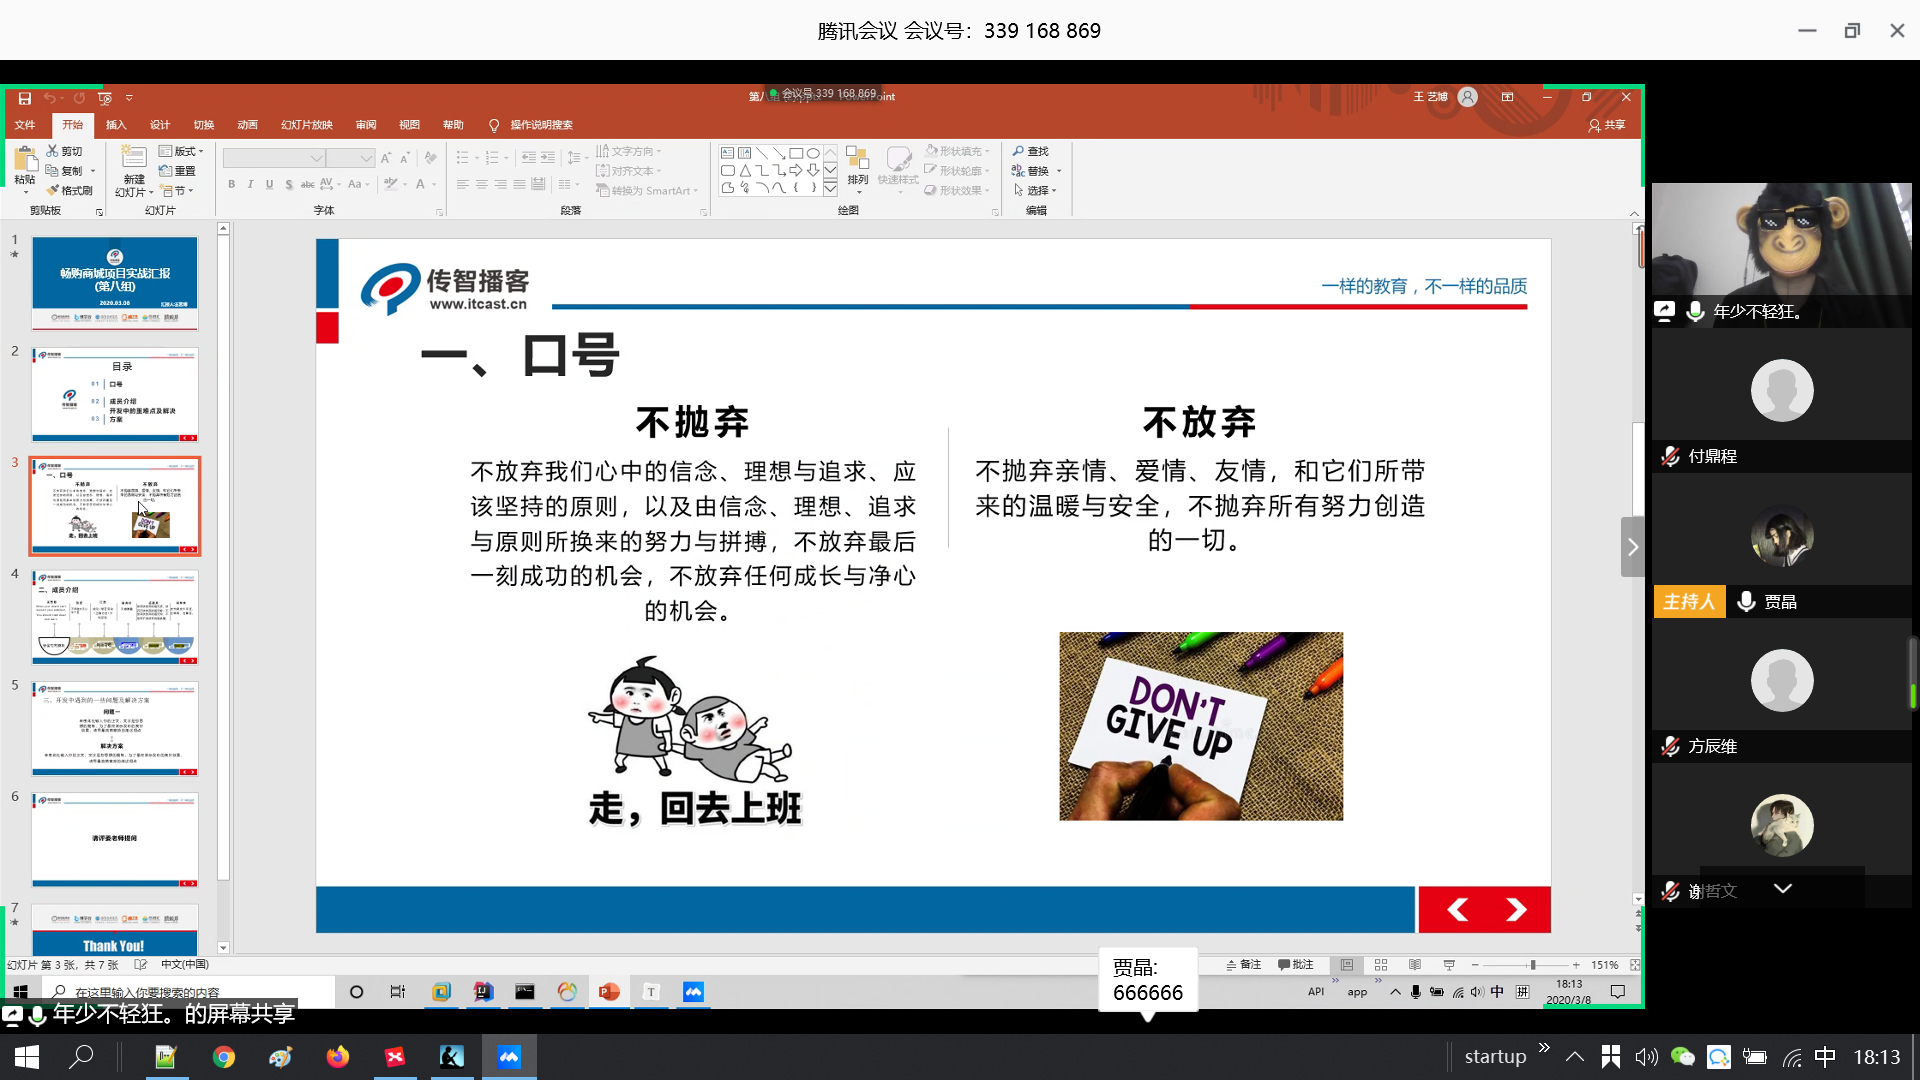Click the Paste clipboard icon
Viewport: 1920px width, 1080px height.
pos(25,160)
